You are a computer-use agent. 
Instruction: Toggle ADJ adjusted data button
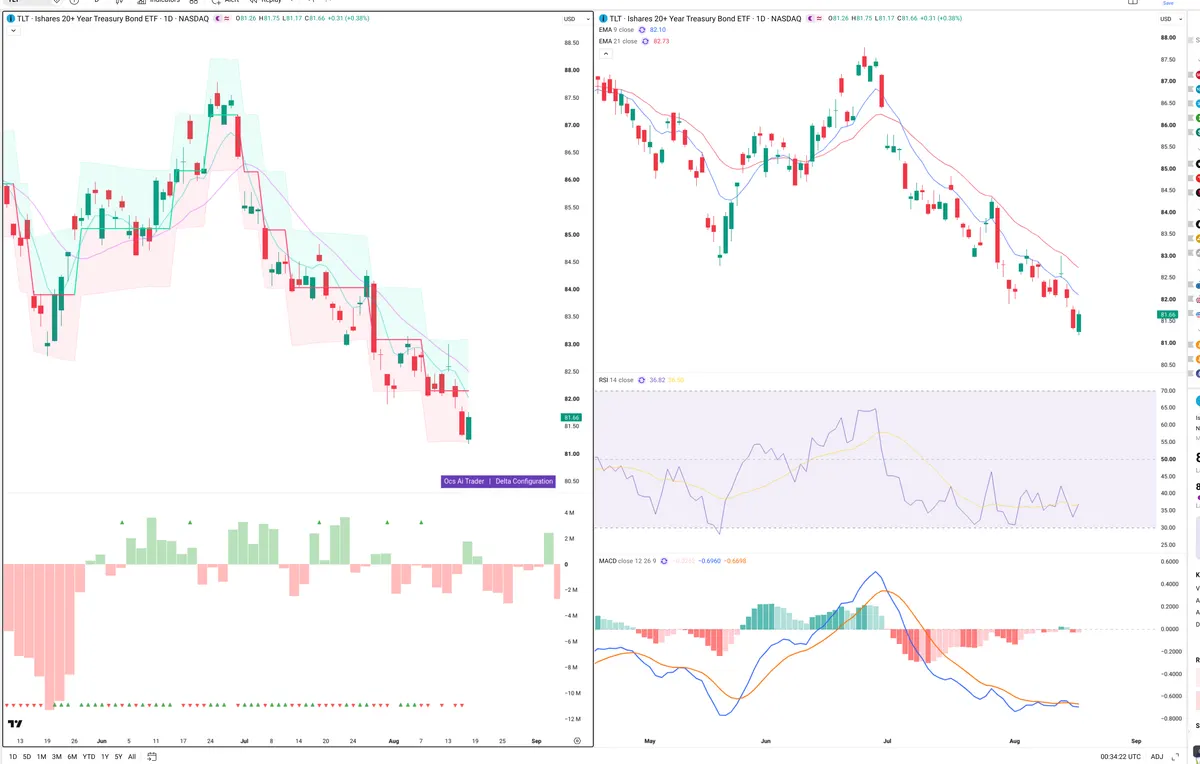[1157, 756]
